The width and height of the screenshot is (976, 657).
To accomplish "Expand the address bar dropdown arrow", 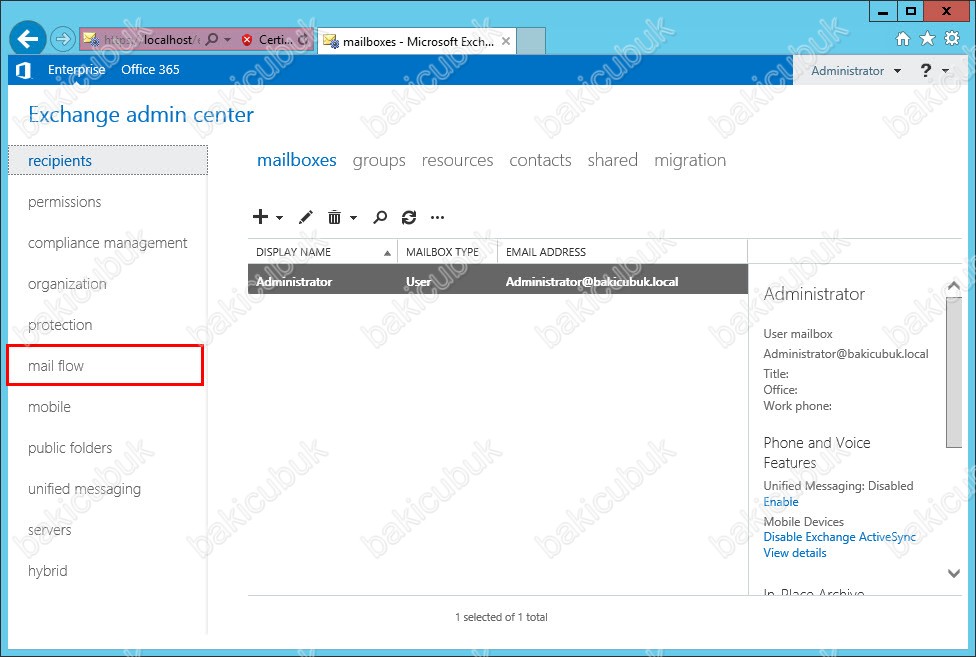I will point(228,40).
